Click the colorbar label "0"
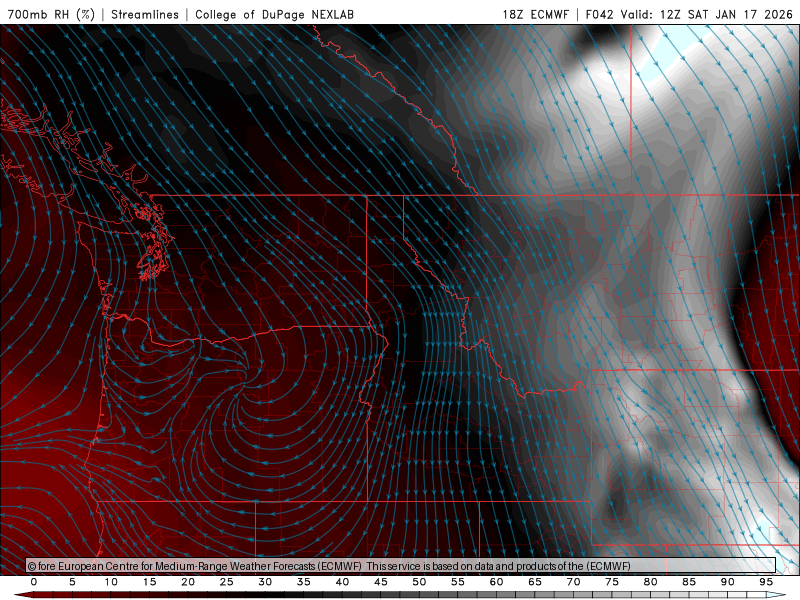 pos(34,582)
